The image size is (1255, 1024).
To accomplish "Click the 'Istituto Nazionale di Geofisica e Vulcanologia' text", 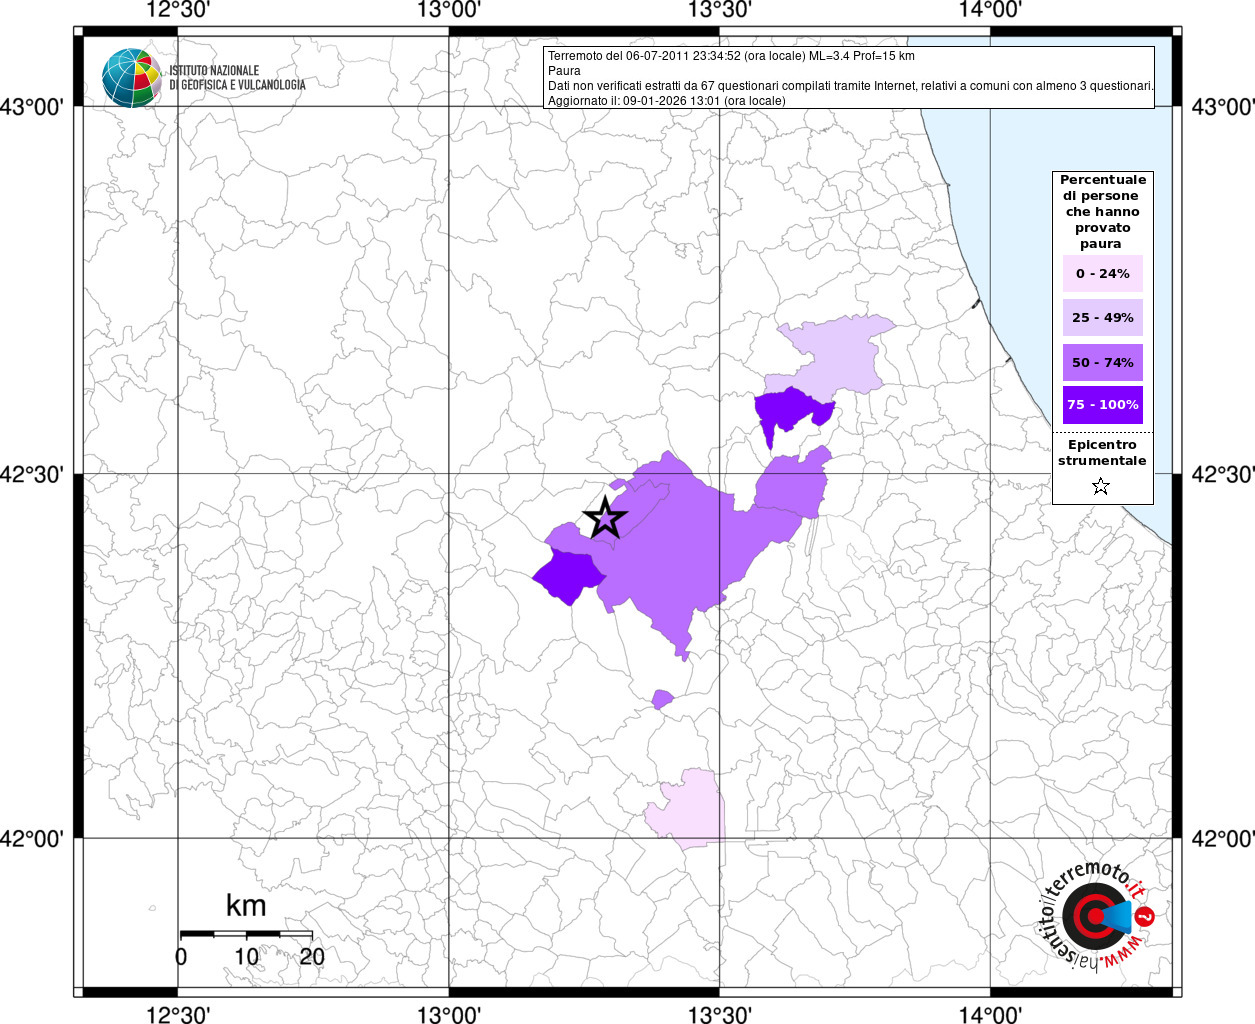I will pos(237,78).
